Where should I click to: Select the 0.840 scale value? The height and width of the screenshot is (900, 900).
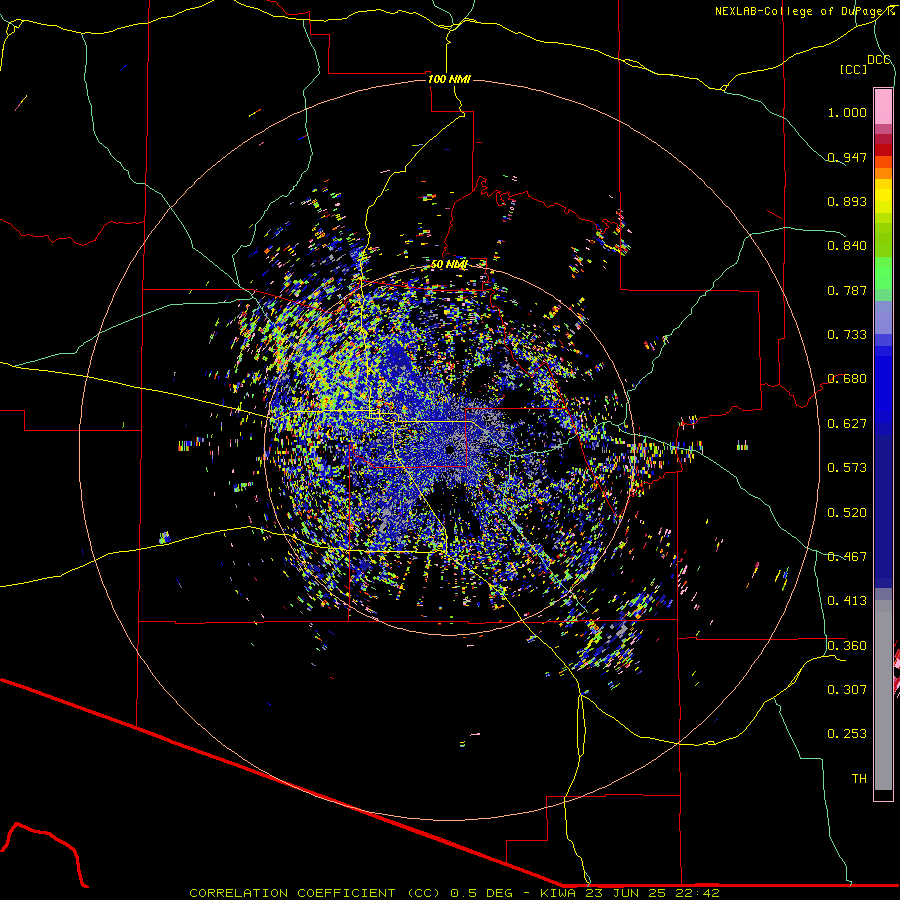847,246
